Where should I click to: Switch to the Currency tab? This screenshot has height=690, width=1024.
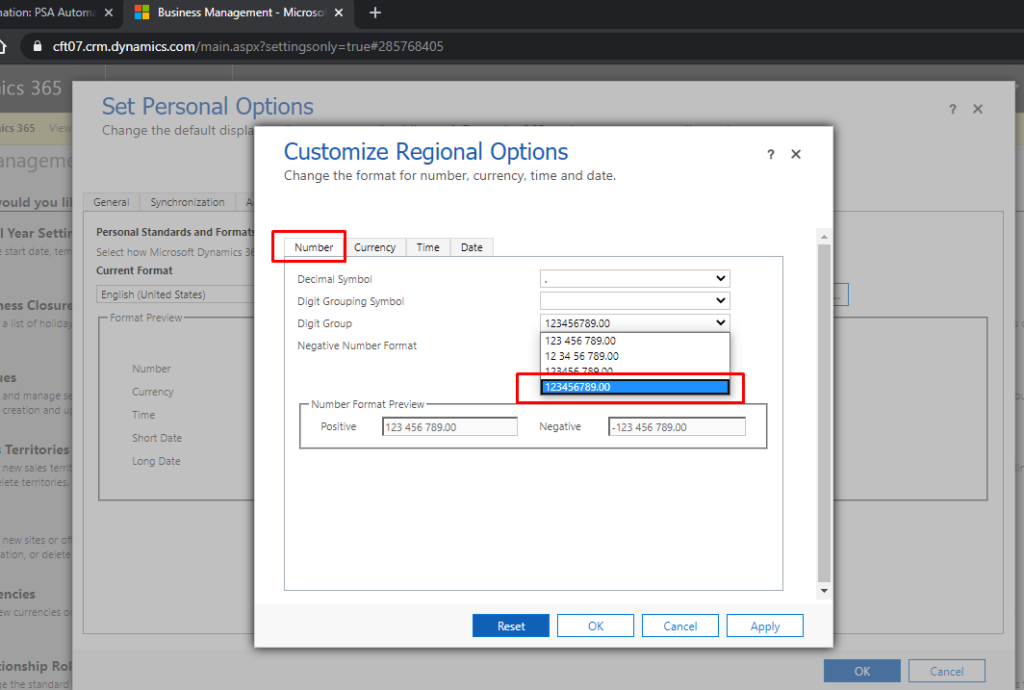coord(375,247)
